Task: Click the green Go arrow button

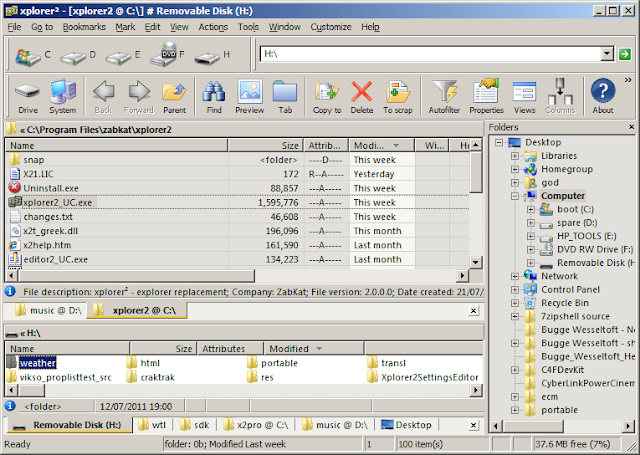Action: 624,54
